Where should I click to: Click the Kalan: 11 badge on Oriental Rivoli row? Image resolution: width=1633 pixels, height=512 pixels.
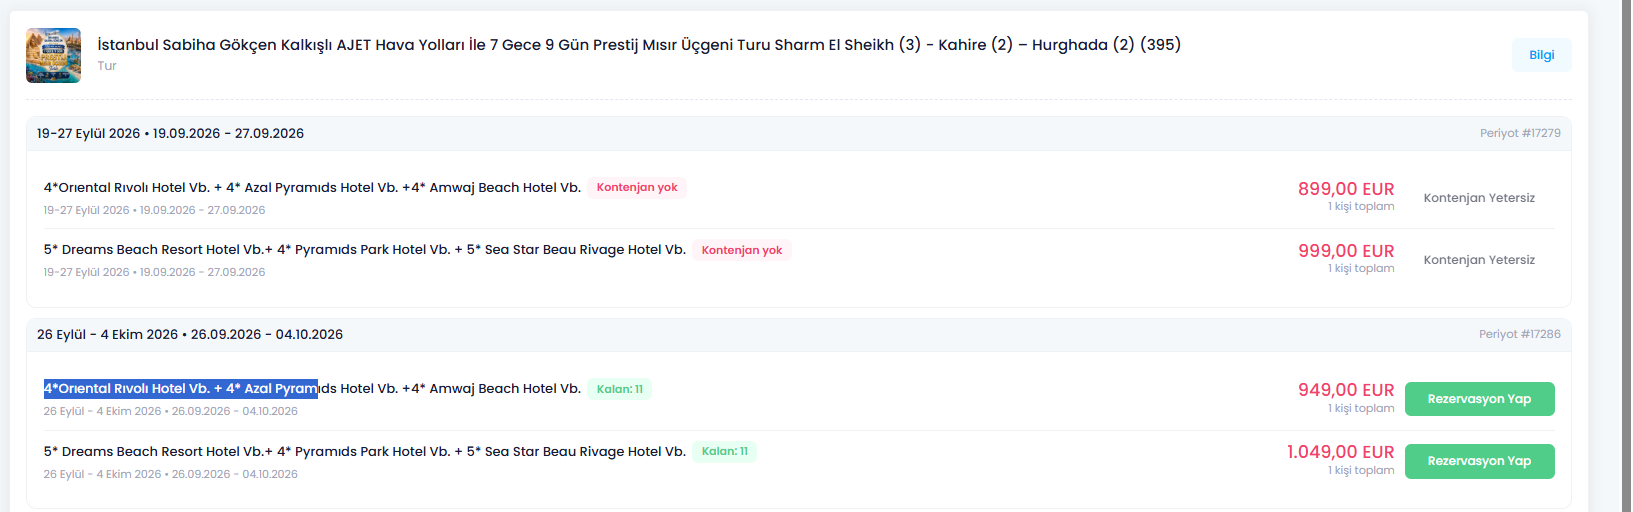click(x=620, y=389)
